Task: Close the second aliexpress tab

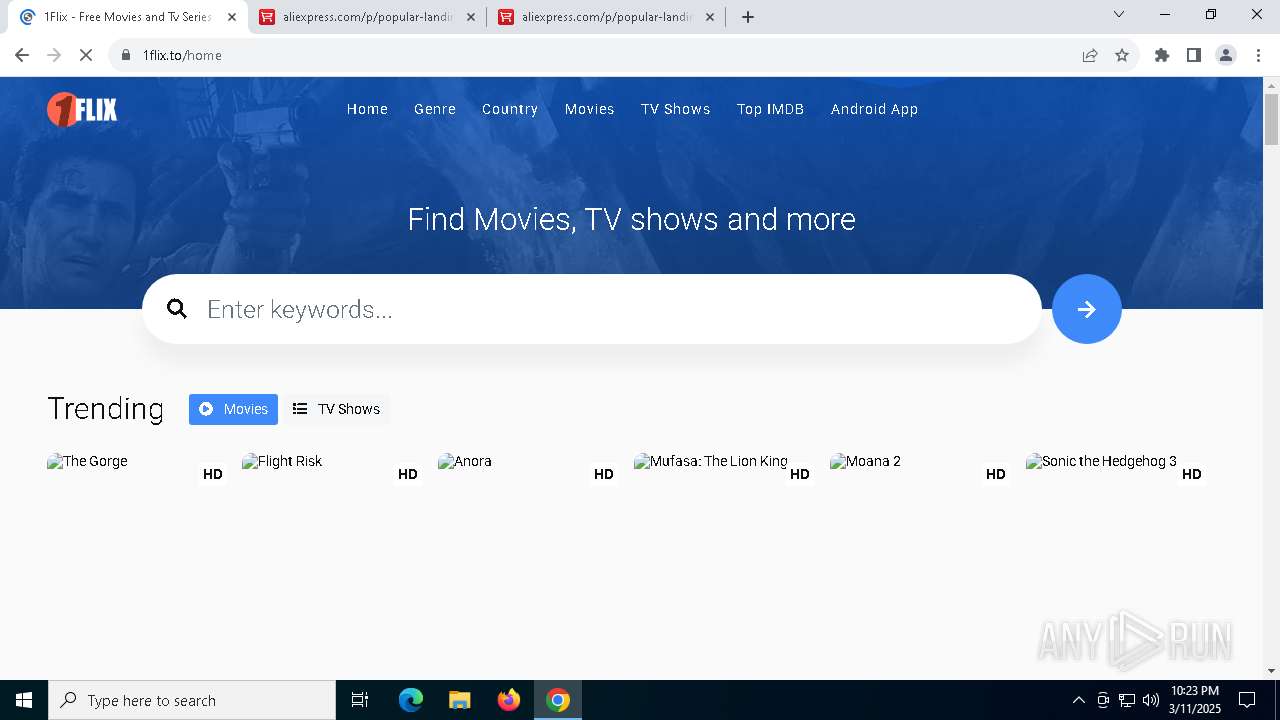Action: tap(710, 17)
